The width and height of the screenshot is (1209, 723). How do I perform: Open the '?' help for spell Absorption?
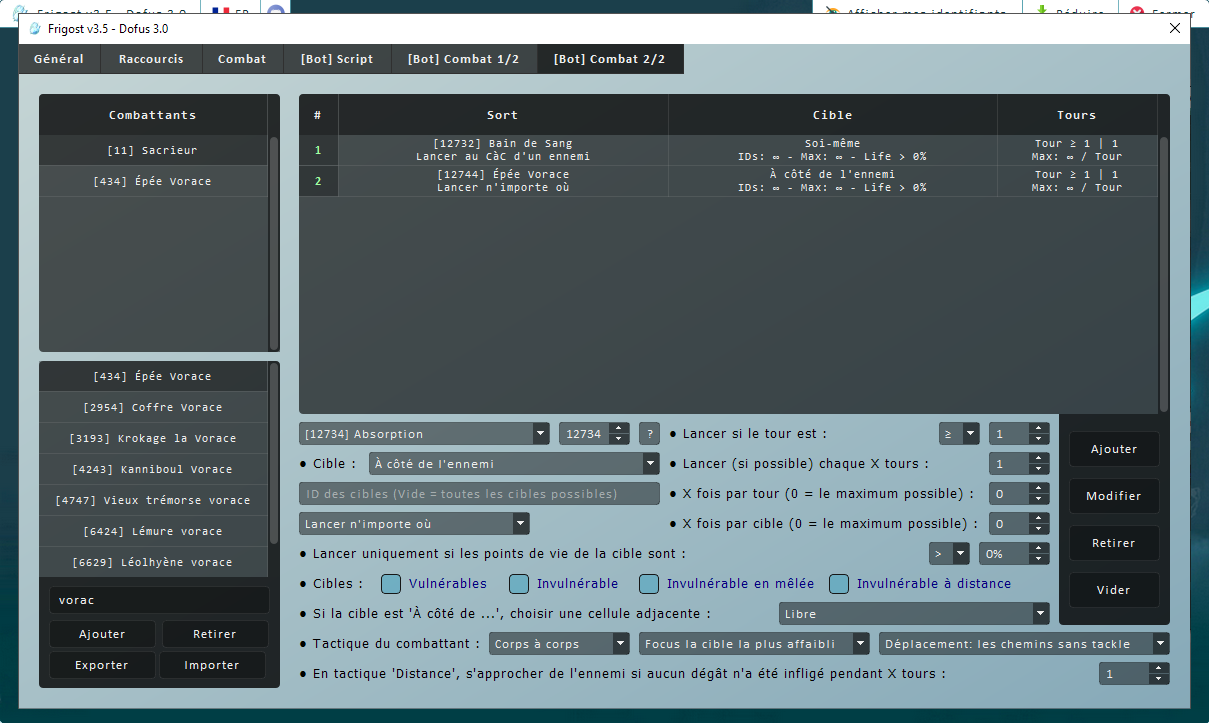point(649,433)
